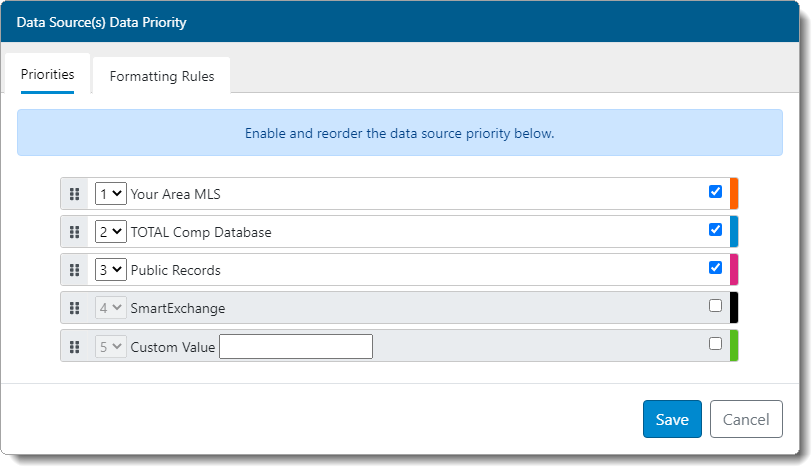Uncheck the Your Area MLS checkbox
The height and width of the screenshot is (467, 812).
coord(715,192)
